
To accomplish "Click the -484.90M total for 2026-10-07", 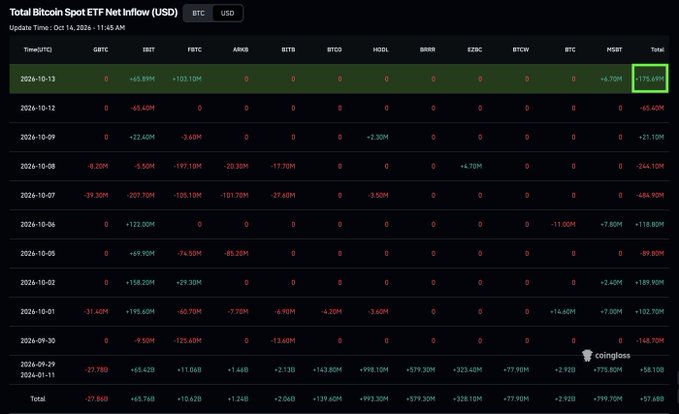I will (650, 195).
